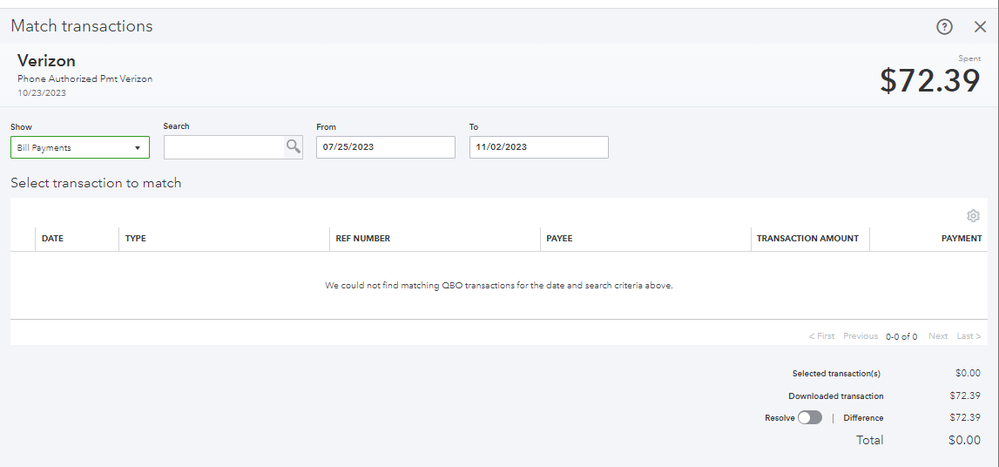Go to First page link
The image size is (999, 467).
822,336
